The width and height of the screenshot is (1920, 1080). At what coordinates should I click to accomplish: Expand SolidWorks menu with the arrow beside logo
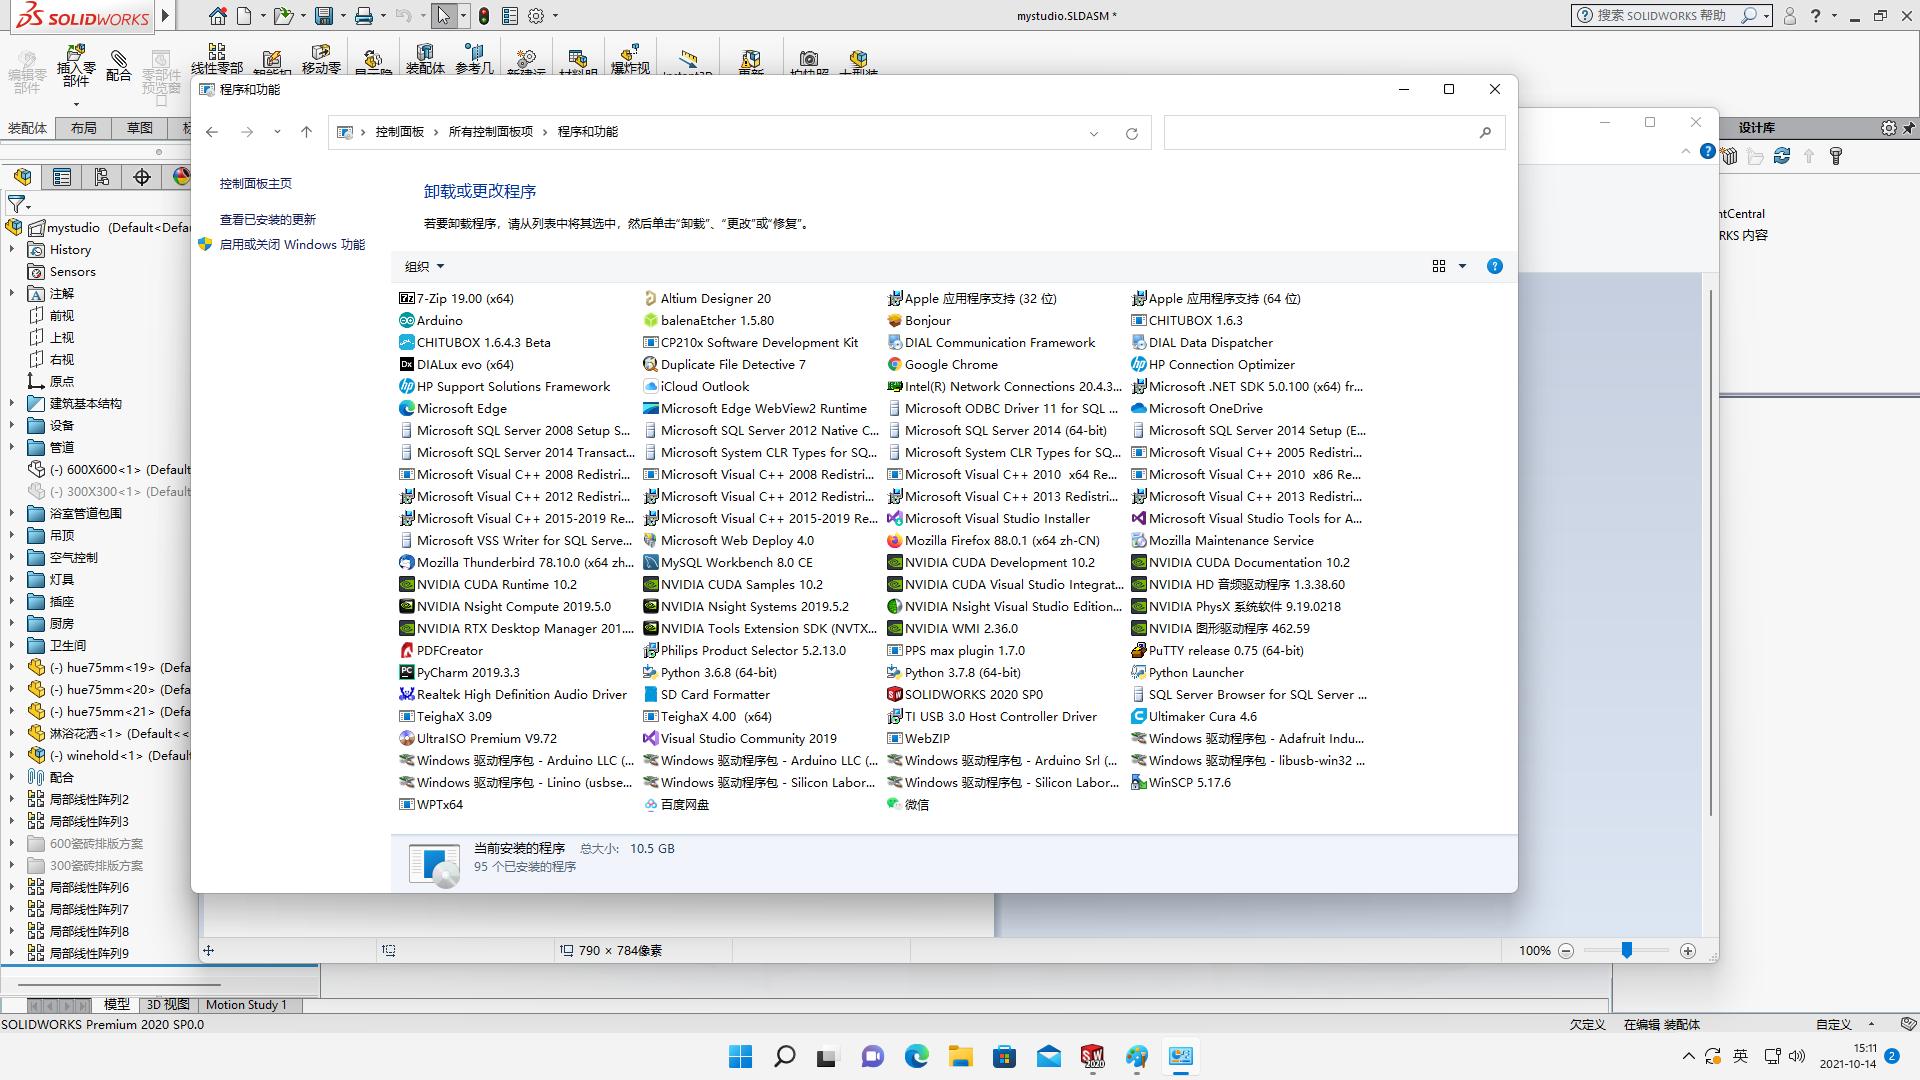(x=166, y=16)
